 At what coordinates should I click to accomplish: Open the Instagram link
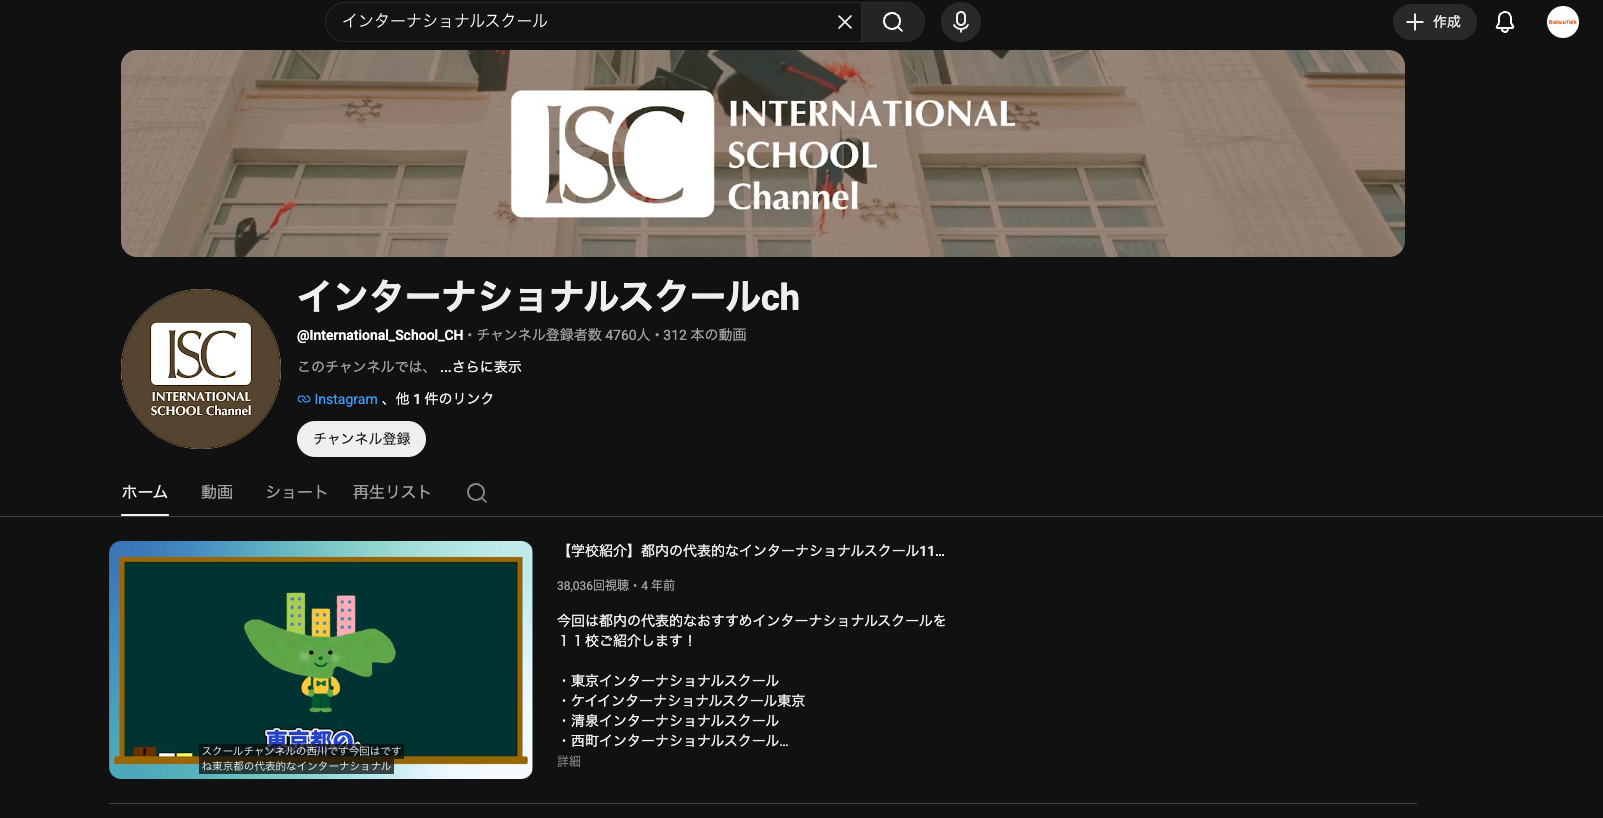click(x=346, y=399)
